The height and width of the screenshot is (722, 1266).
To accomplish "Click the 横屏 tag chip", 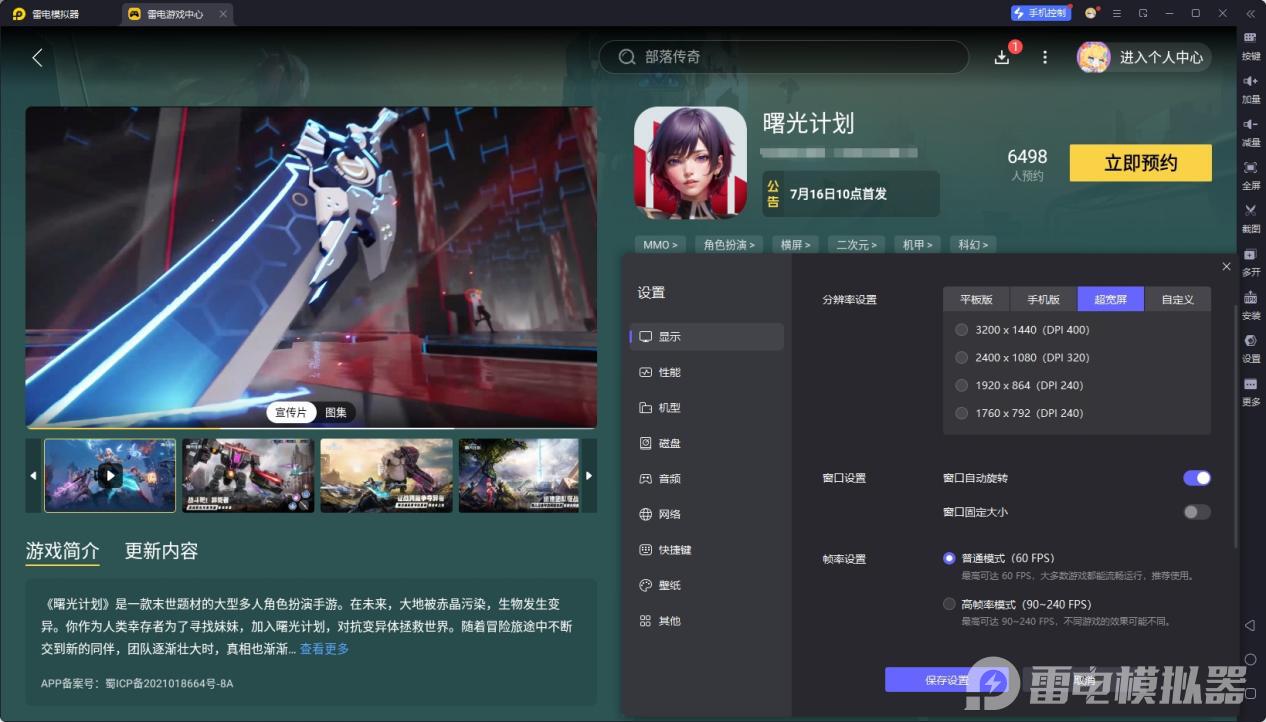I will 797,245.
